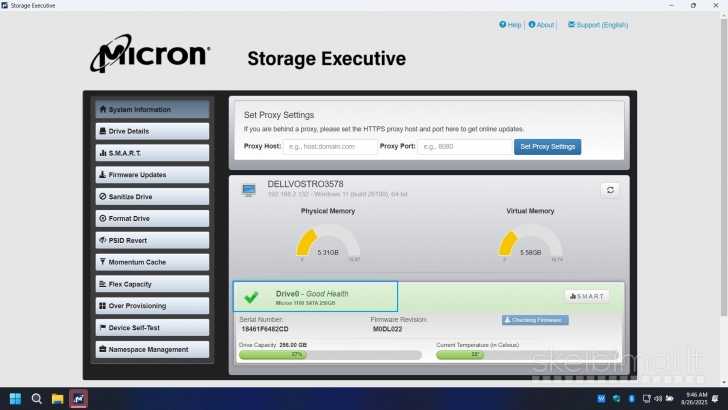This screenshot has height=410, width=728.
Task: Open the Bluetooth tray icon
Action: coord(631,398)
